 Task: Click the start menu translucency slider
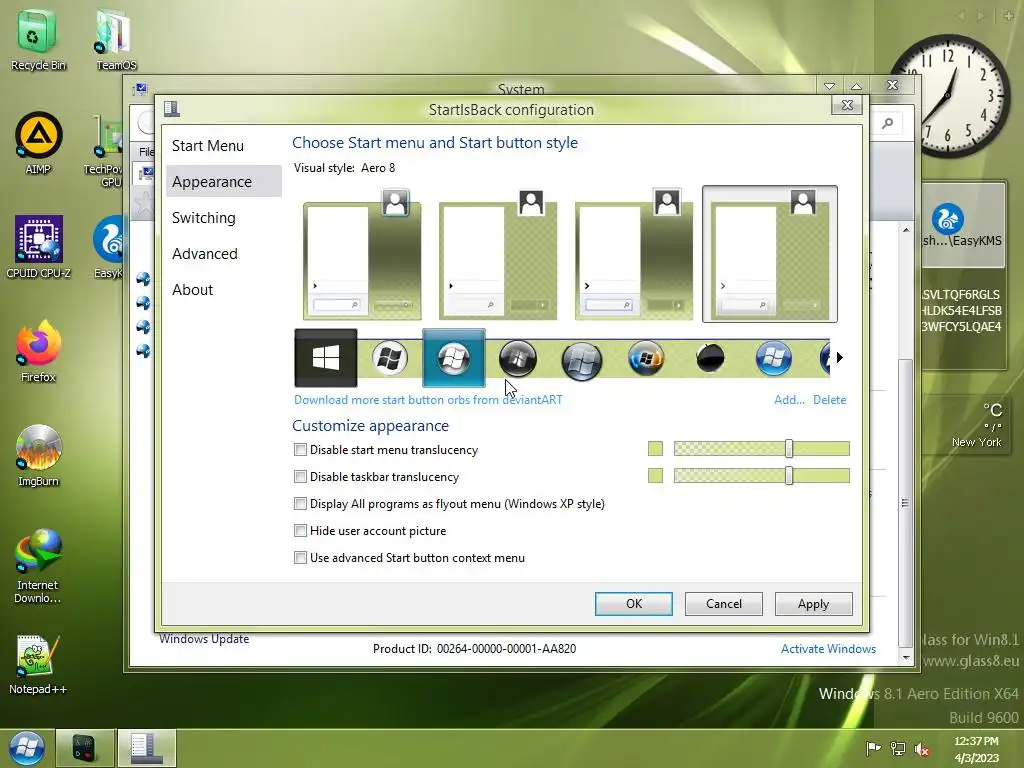[x=761, y=449]
